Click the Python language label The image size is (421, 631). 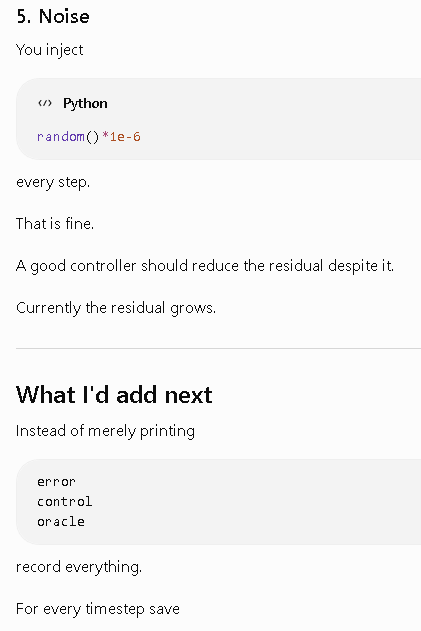[x=85, y=103]
